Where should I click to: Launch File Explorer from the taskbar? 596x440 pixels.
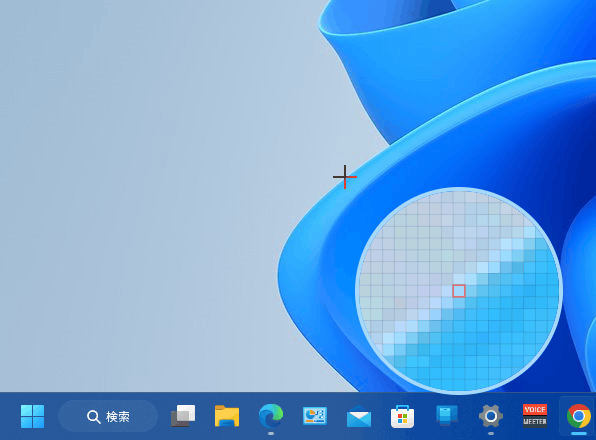[x=227, y=416]
